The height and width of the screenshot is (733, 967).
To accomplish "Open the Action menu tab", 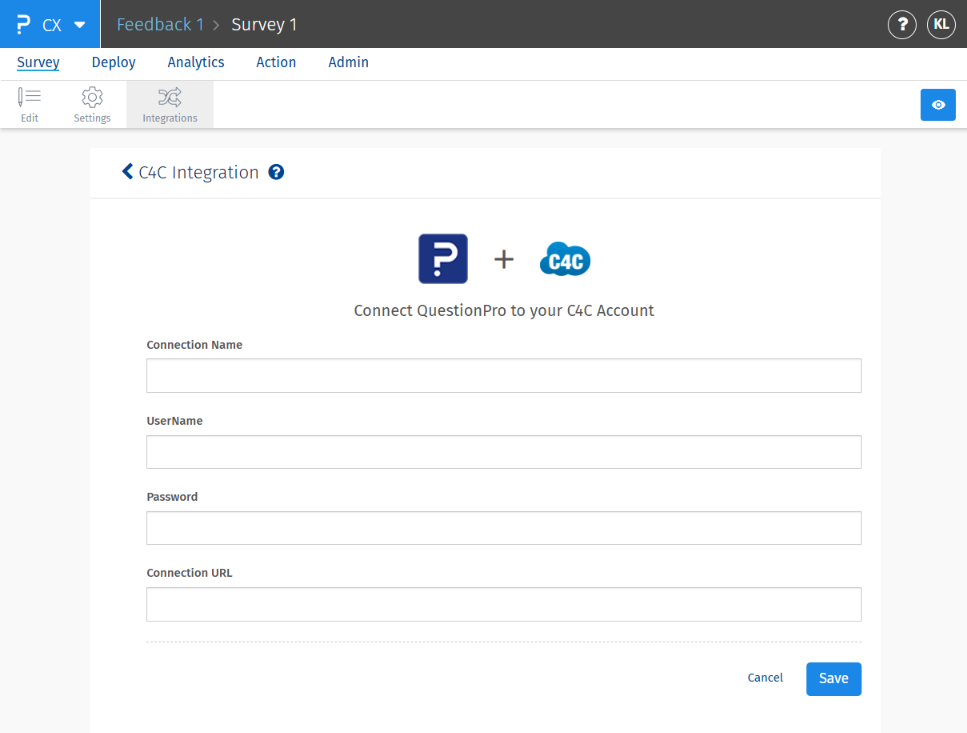I will (x=276, y=62).
